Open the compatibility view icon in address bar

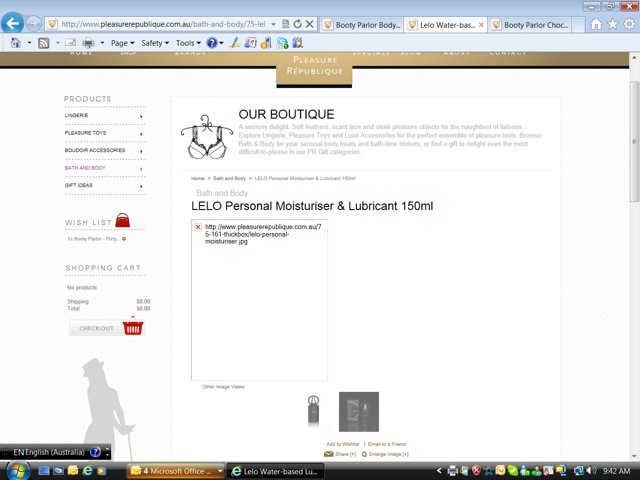coord(286,24)
